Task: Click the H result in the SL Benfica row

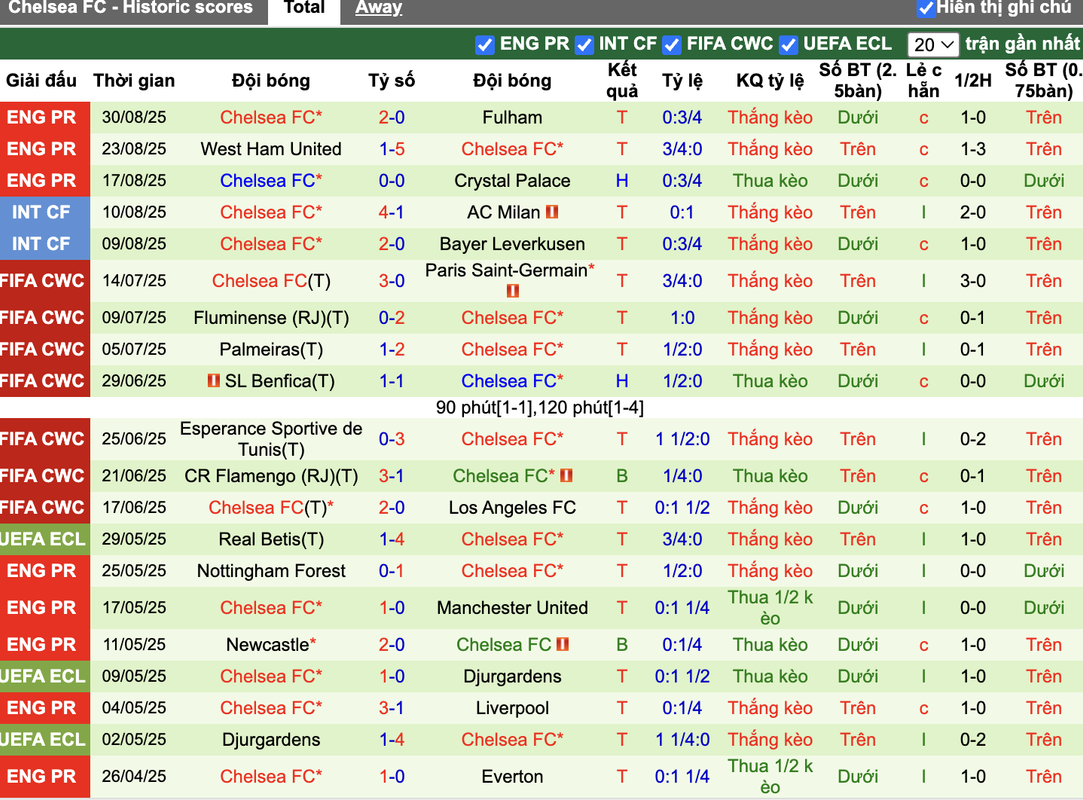Action: point(622,381)
